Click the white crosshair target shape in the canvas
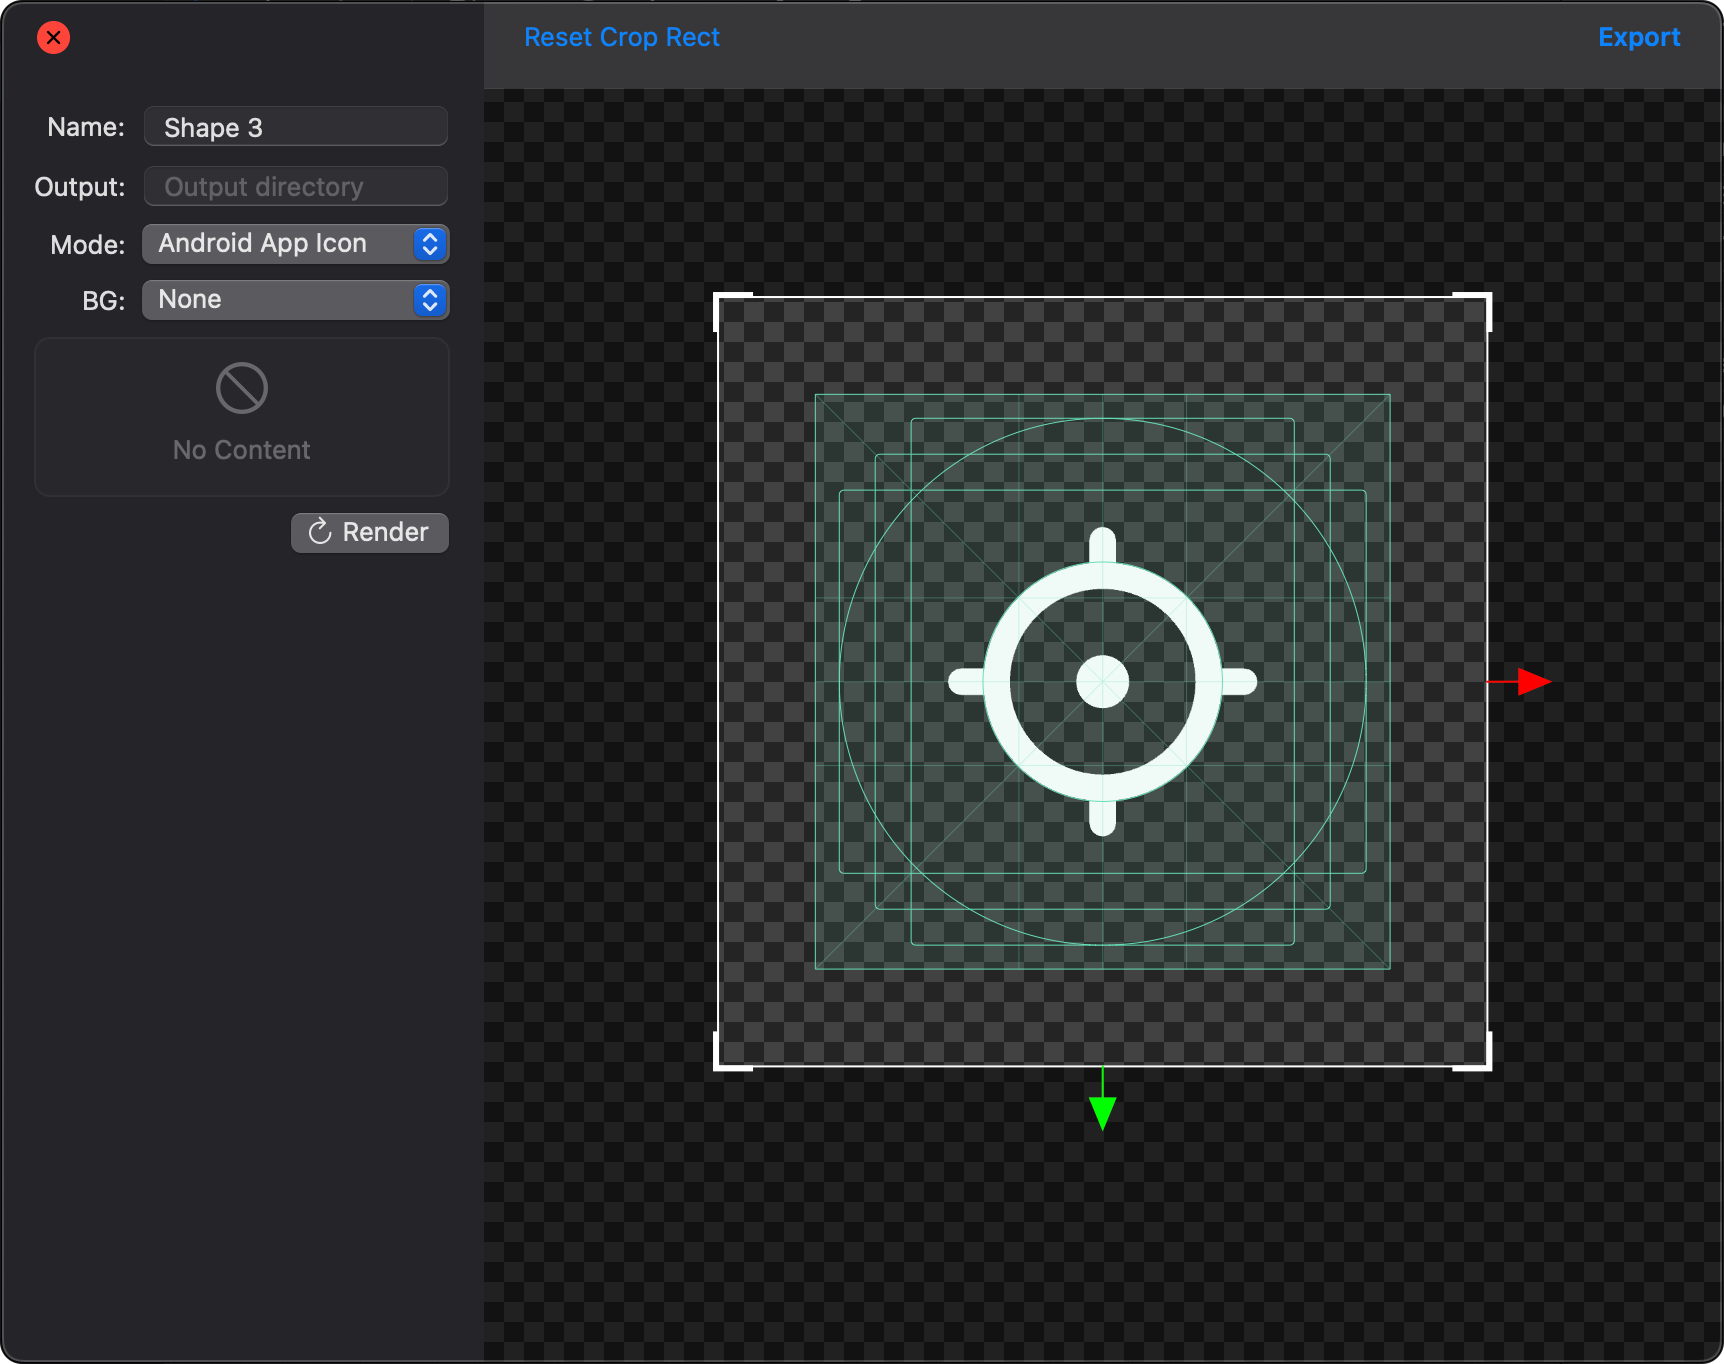 point(1102,682)
